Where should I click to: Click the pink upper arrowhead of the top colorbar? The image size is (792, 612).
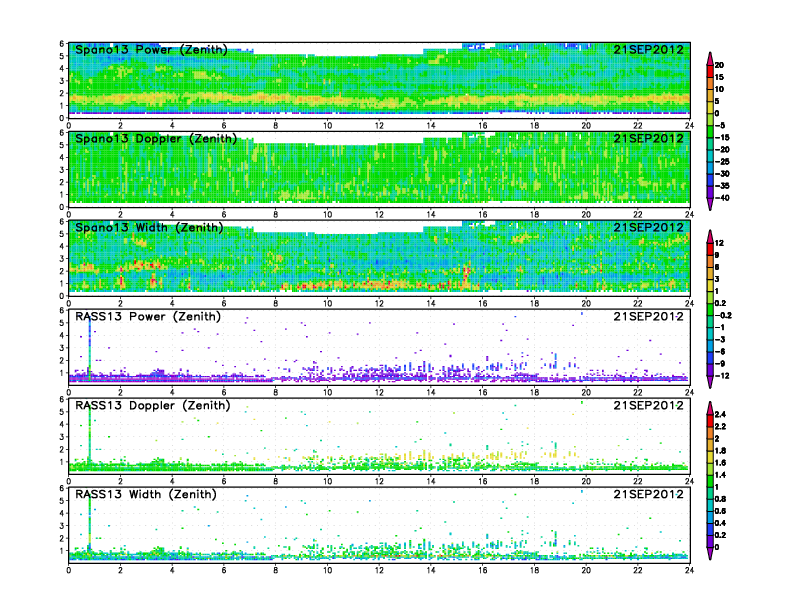point(710,59)
